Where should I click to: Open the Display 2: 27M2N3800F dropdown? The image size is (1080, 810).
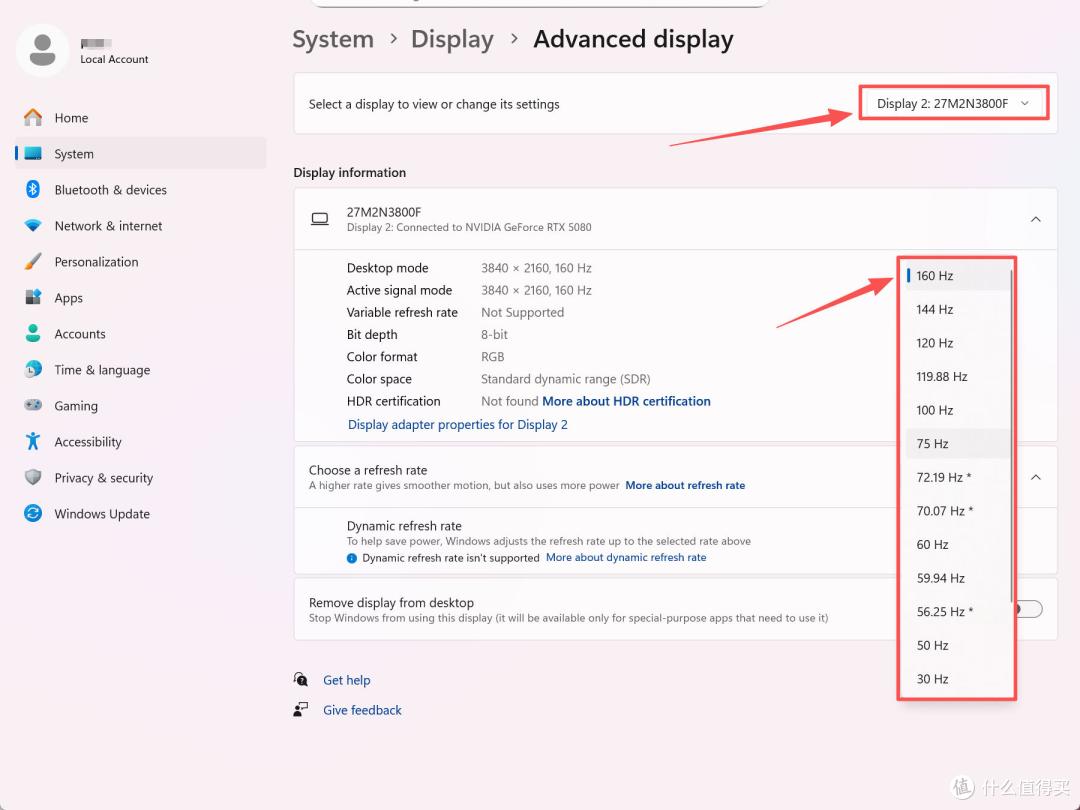953,103
